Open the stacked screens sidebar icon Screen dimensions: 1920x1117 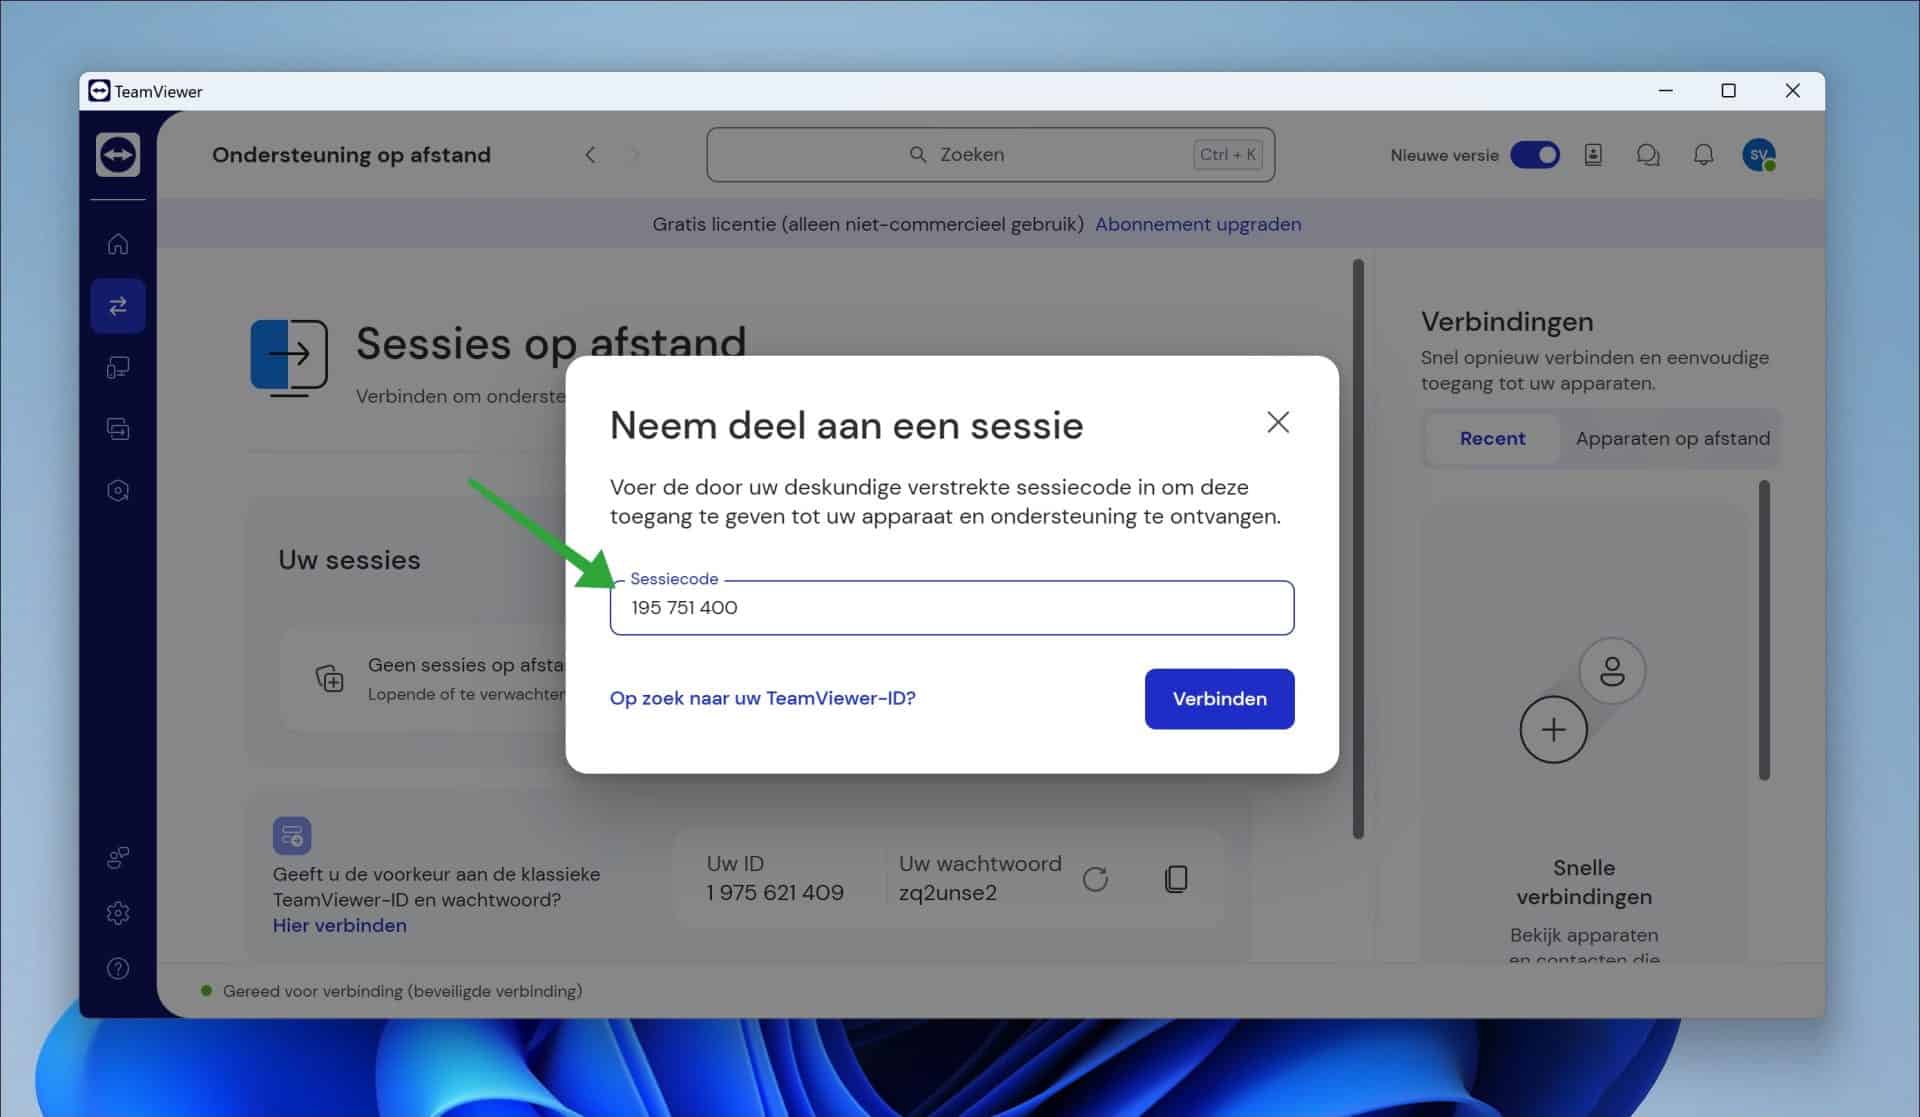118,429
